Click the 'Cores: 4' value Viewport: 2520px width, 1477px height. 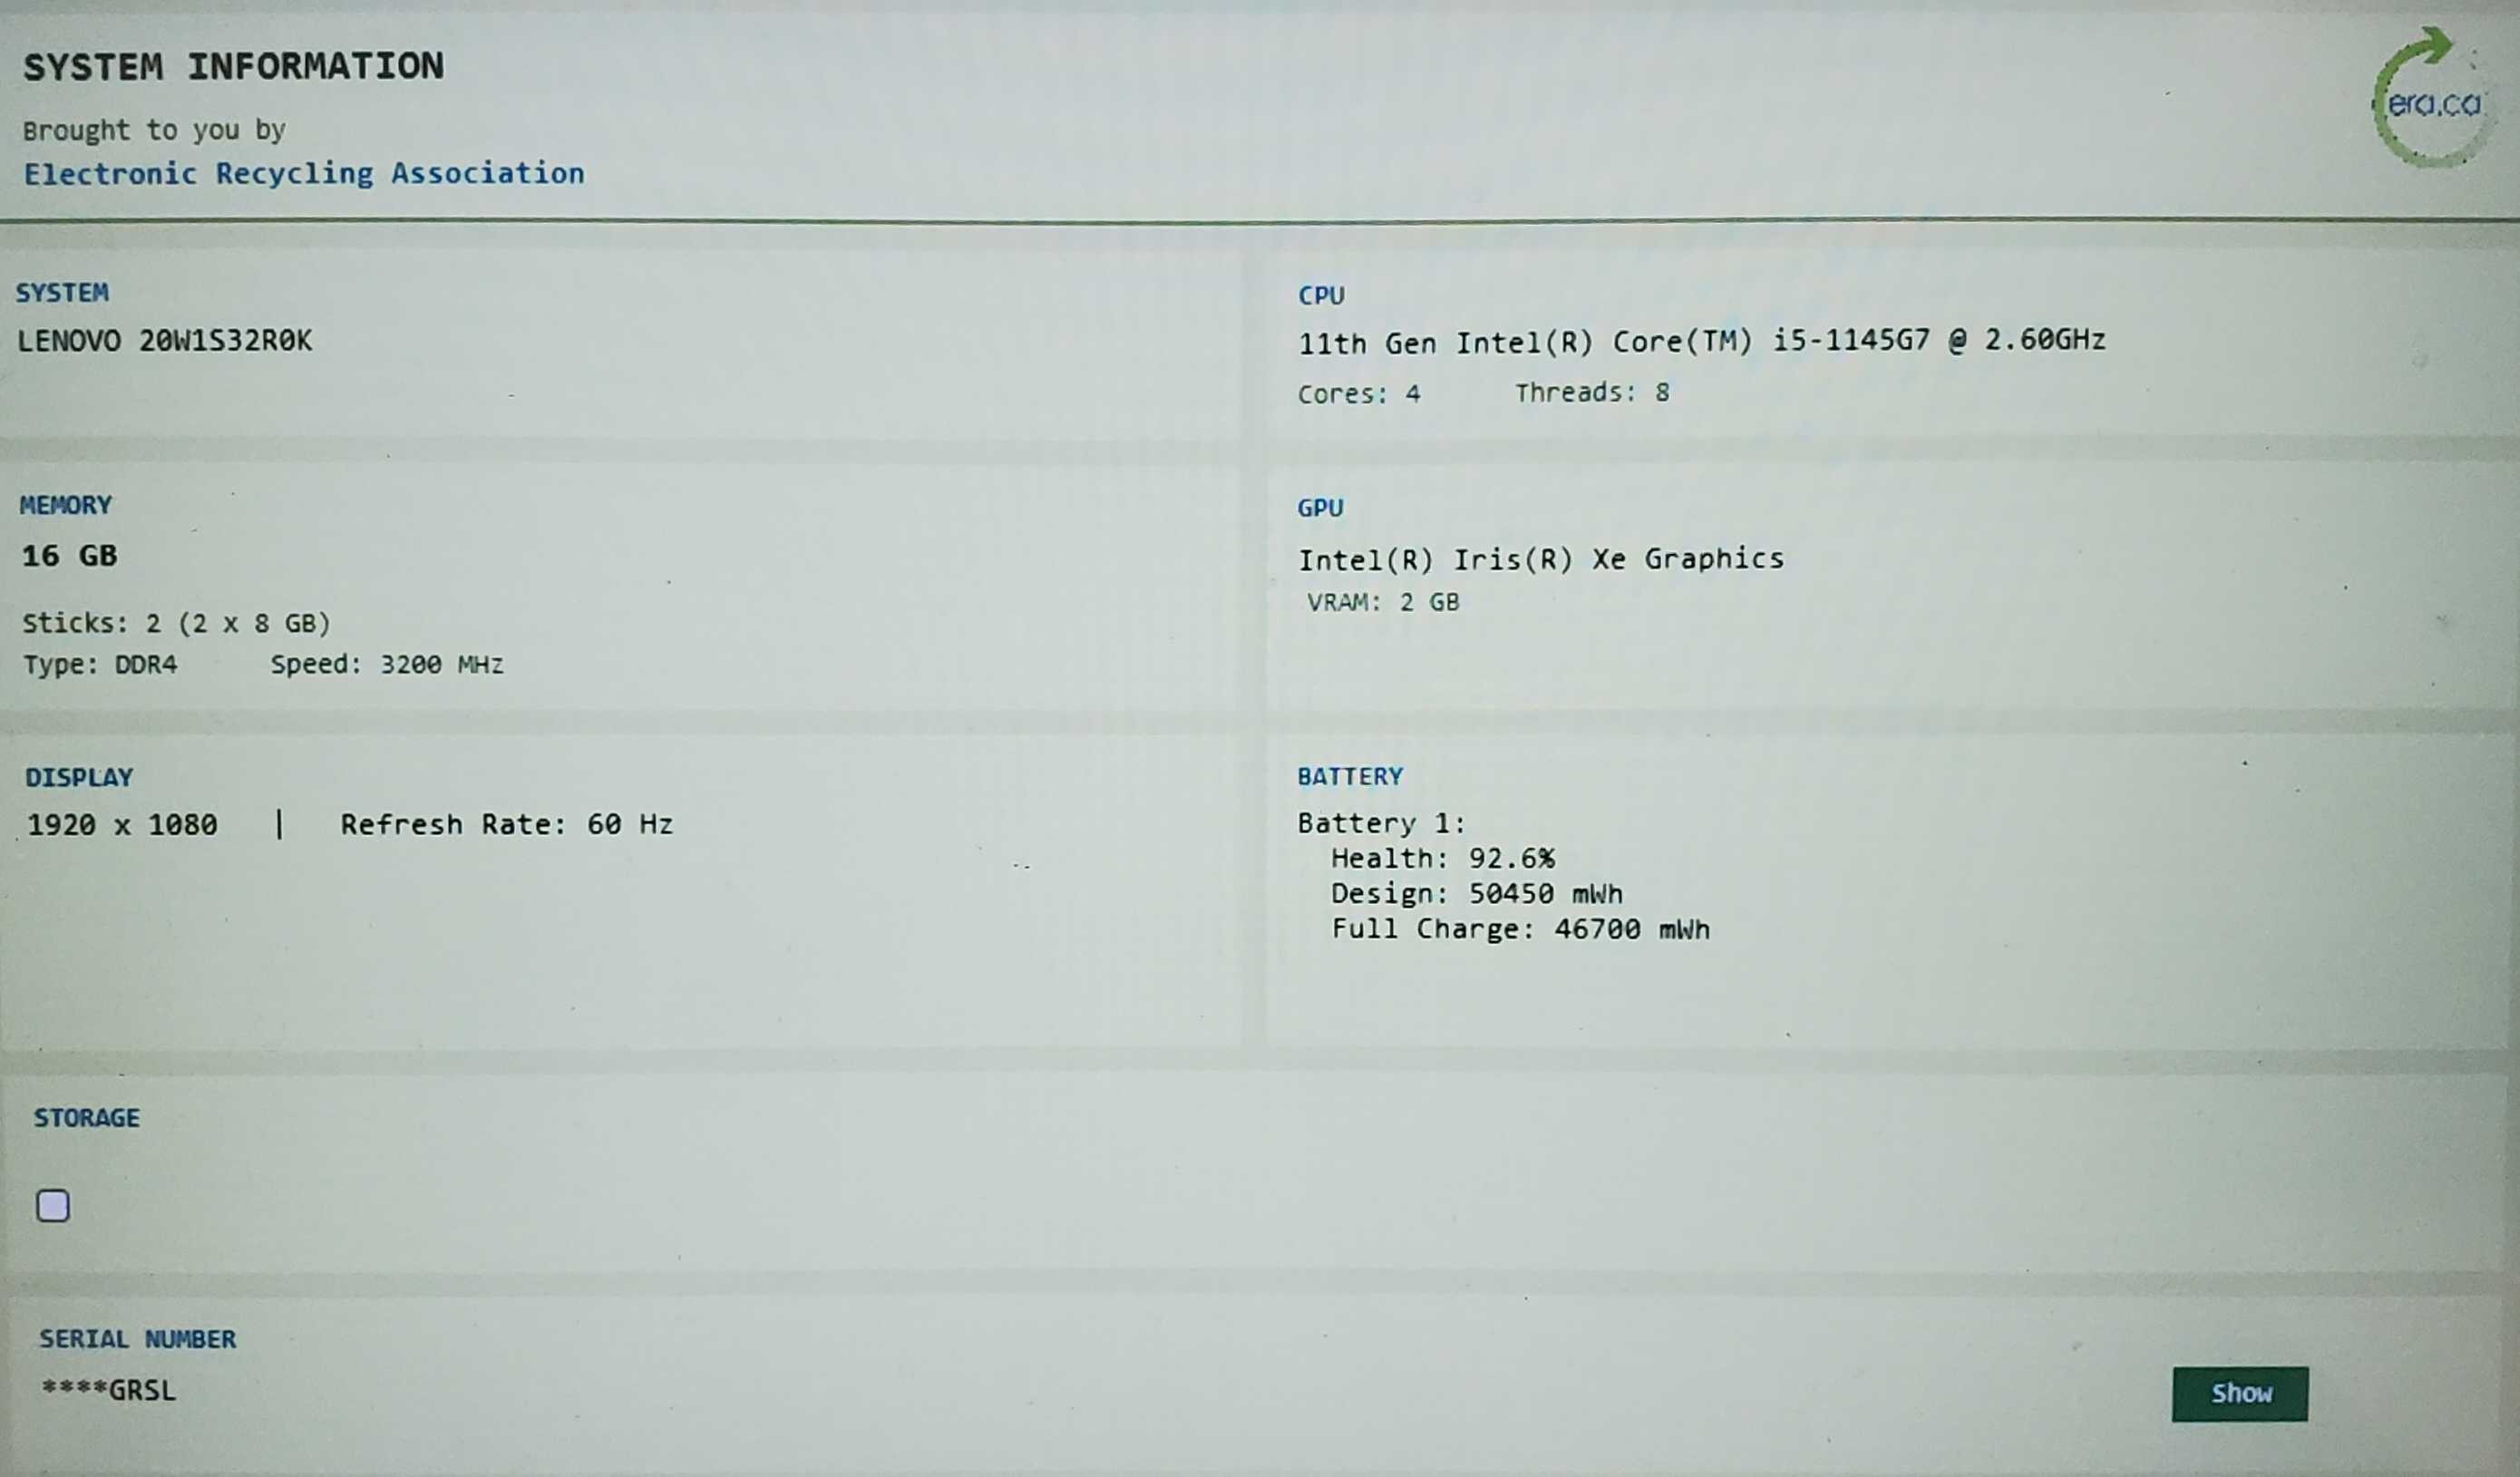coord(1359,393)
